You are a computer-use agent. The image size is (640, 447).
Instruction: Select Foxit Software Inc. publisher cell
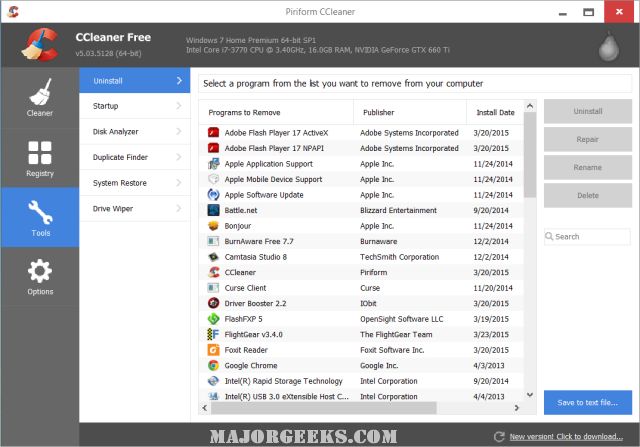392,350
